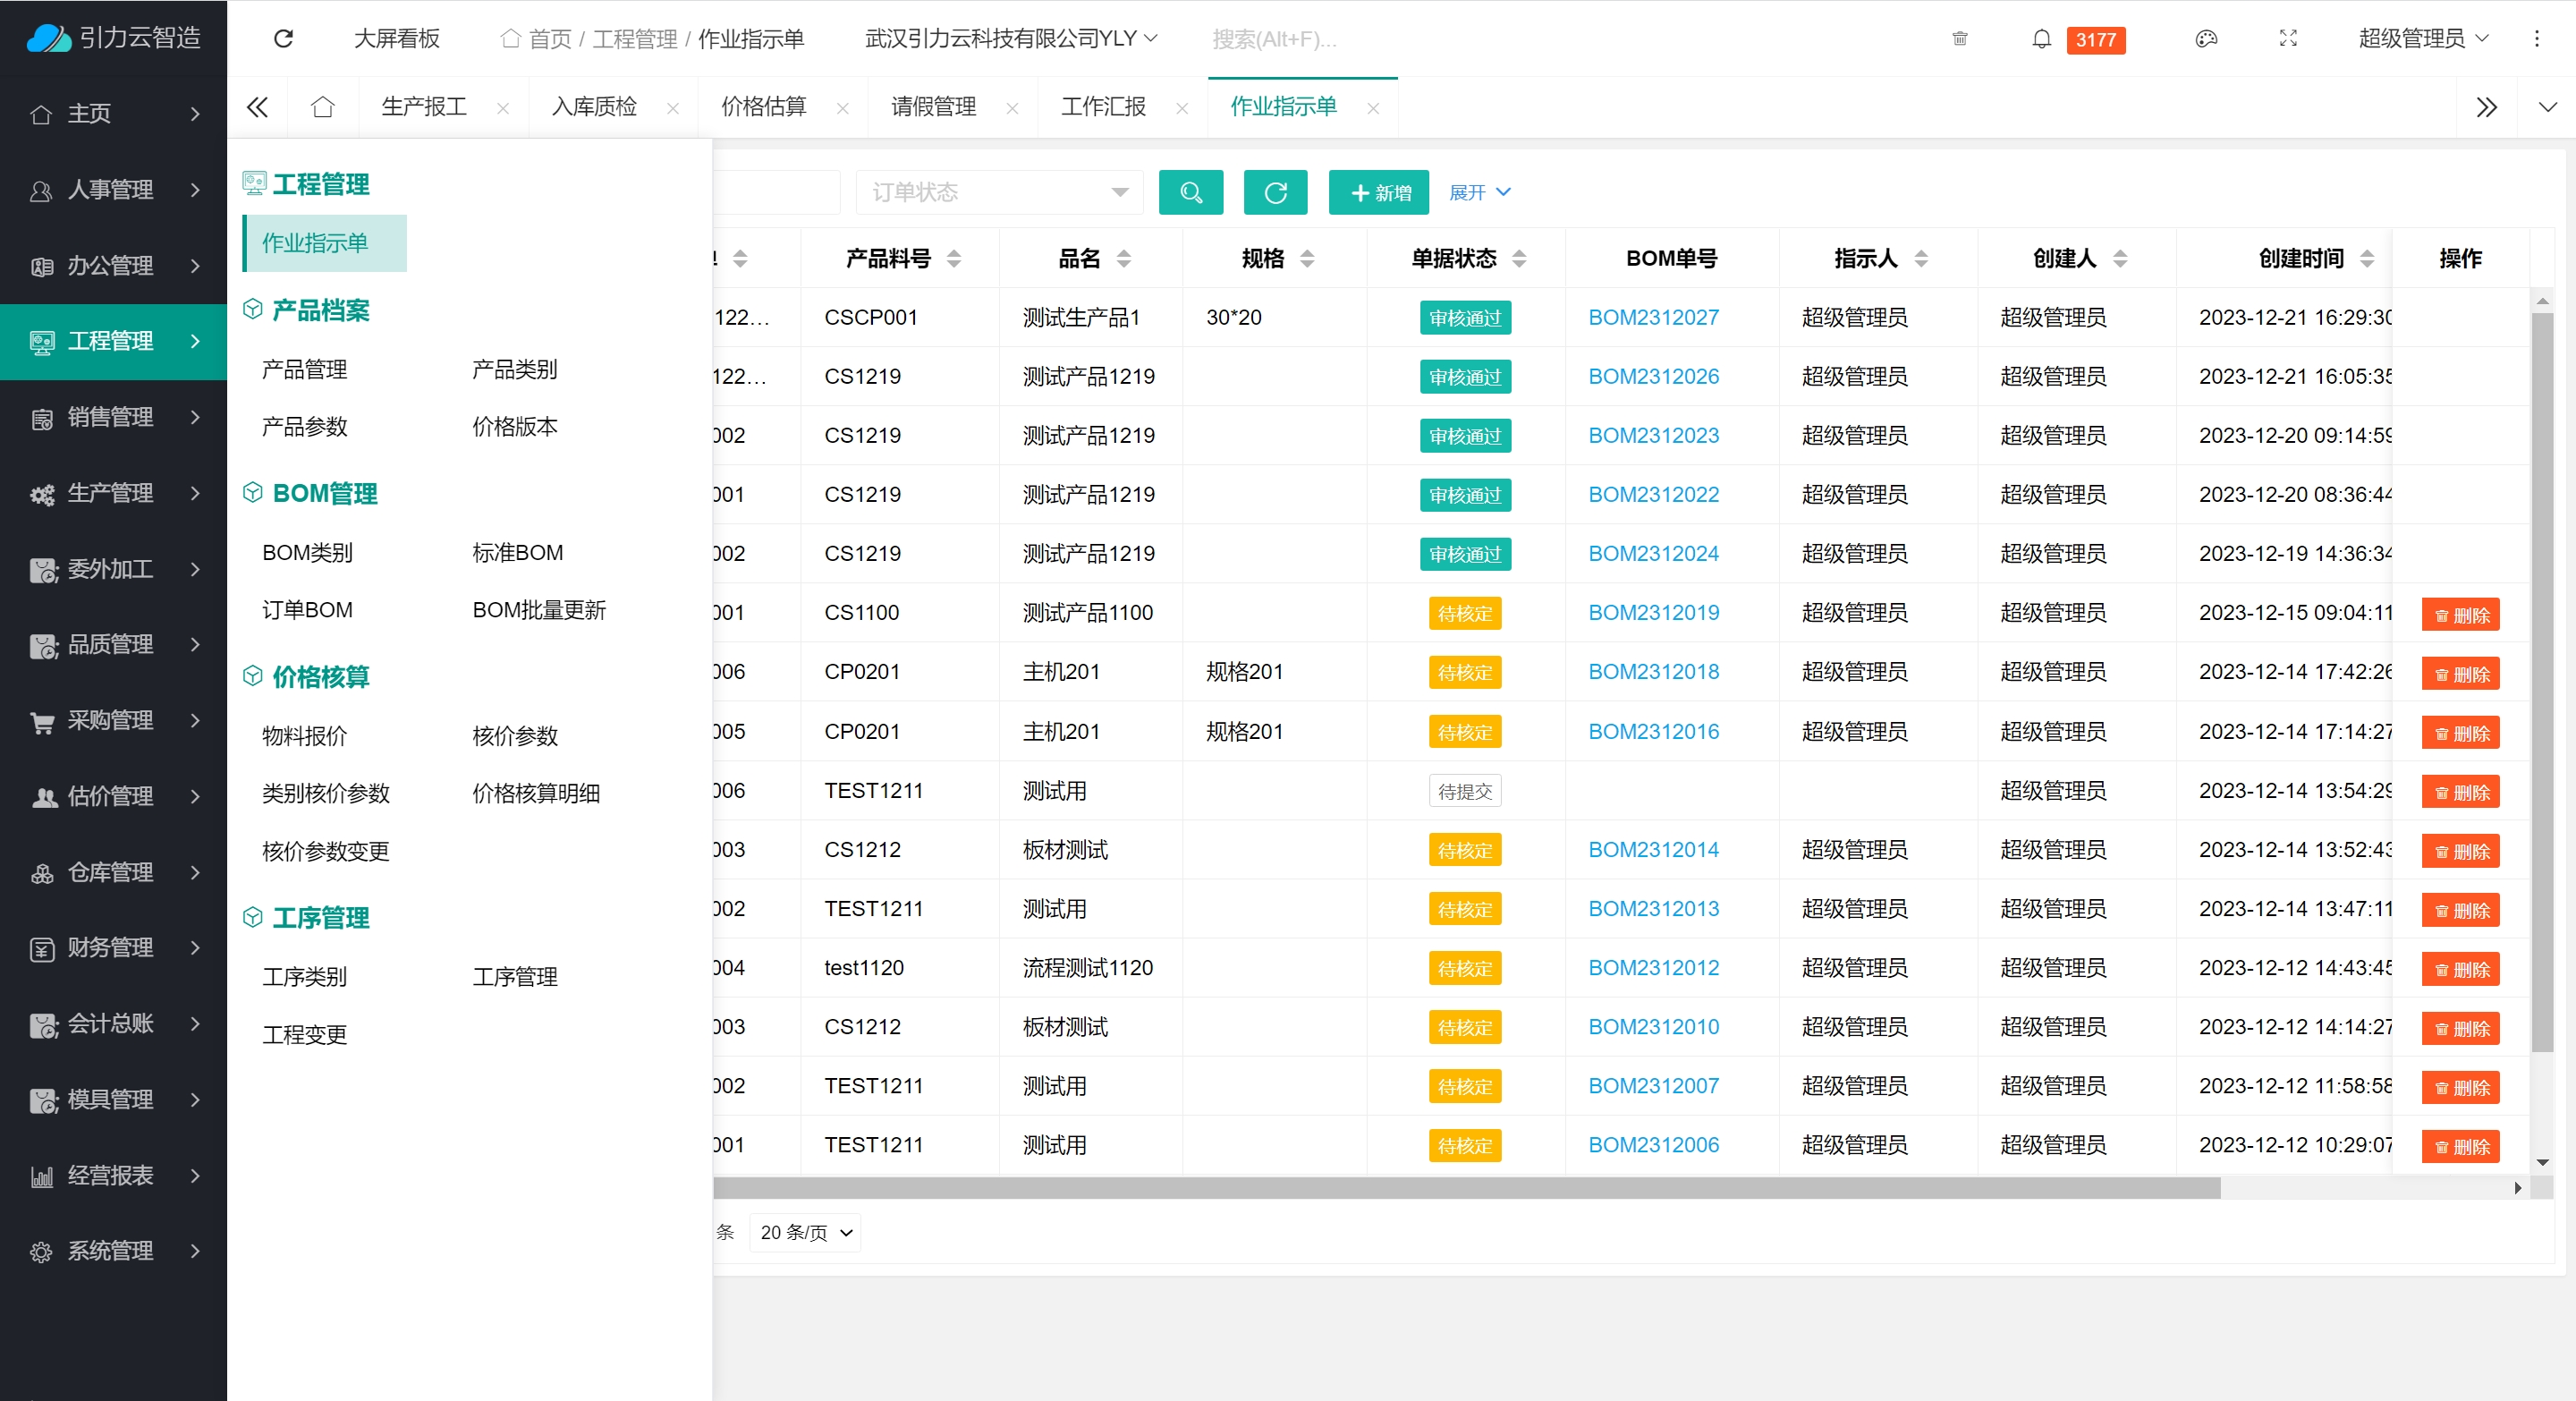Open the 订单状态 dropdown

998,192
